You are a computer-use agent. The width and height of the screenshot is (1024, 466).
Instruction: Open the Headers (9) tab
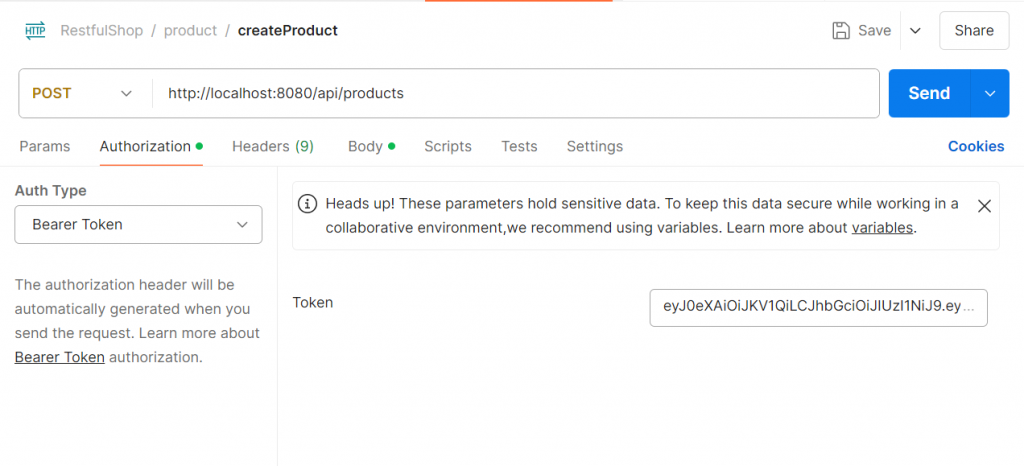tap(273, 146)
